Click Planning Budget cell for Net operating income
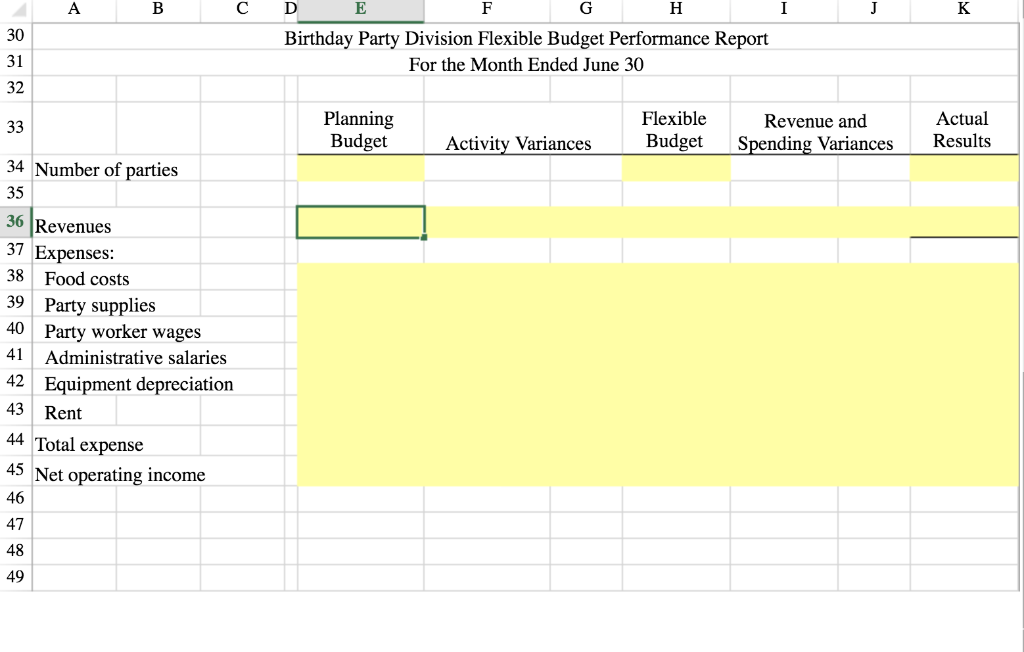This screenshot has height=652, width=1024. [x=360, y=471]
